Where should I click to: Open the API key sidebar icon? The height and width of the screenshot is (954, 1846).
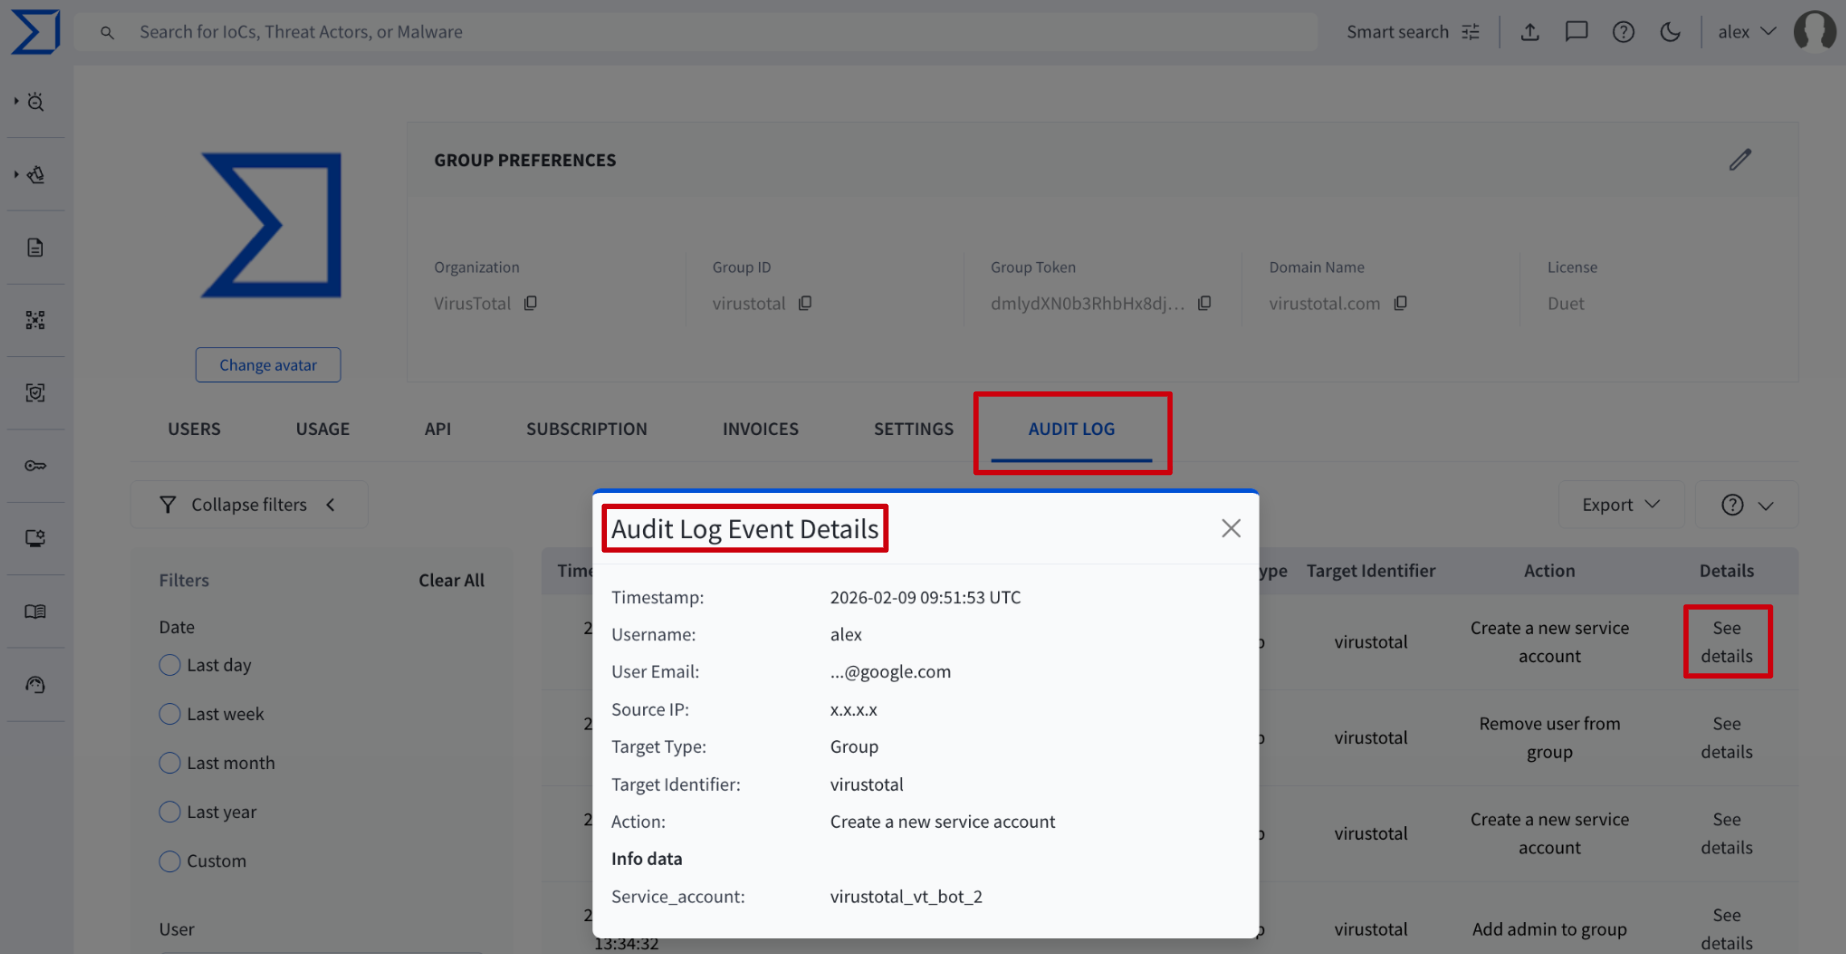(x=36, y=466)
